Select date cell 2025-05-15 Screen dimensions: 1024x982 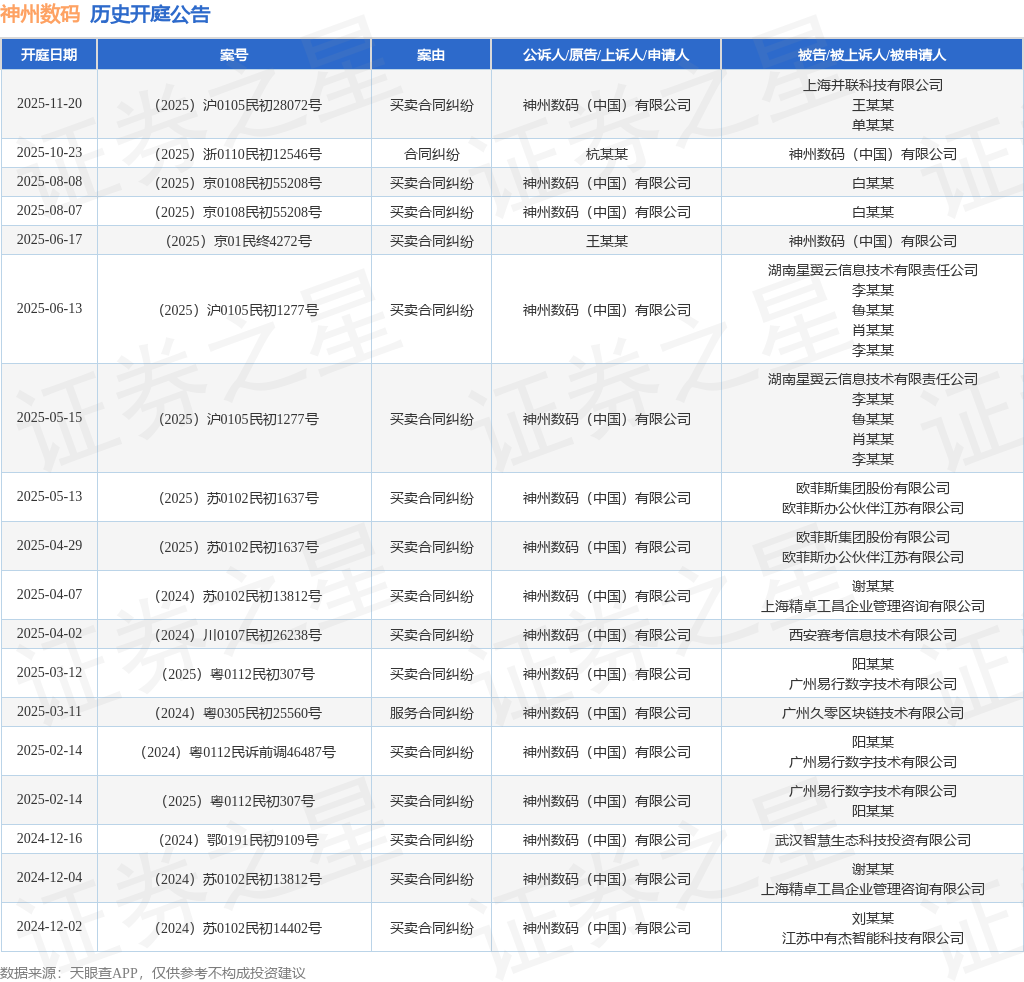(x=50, y=417)
